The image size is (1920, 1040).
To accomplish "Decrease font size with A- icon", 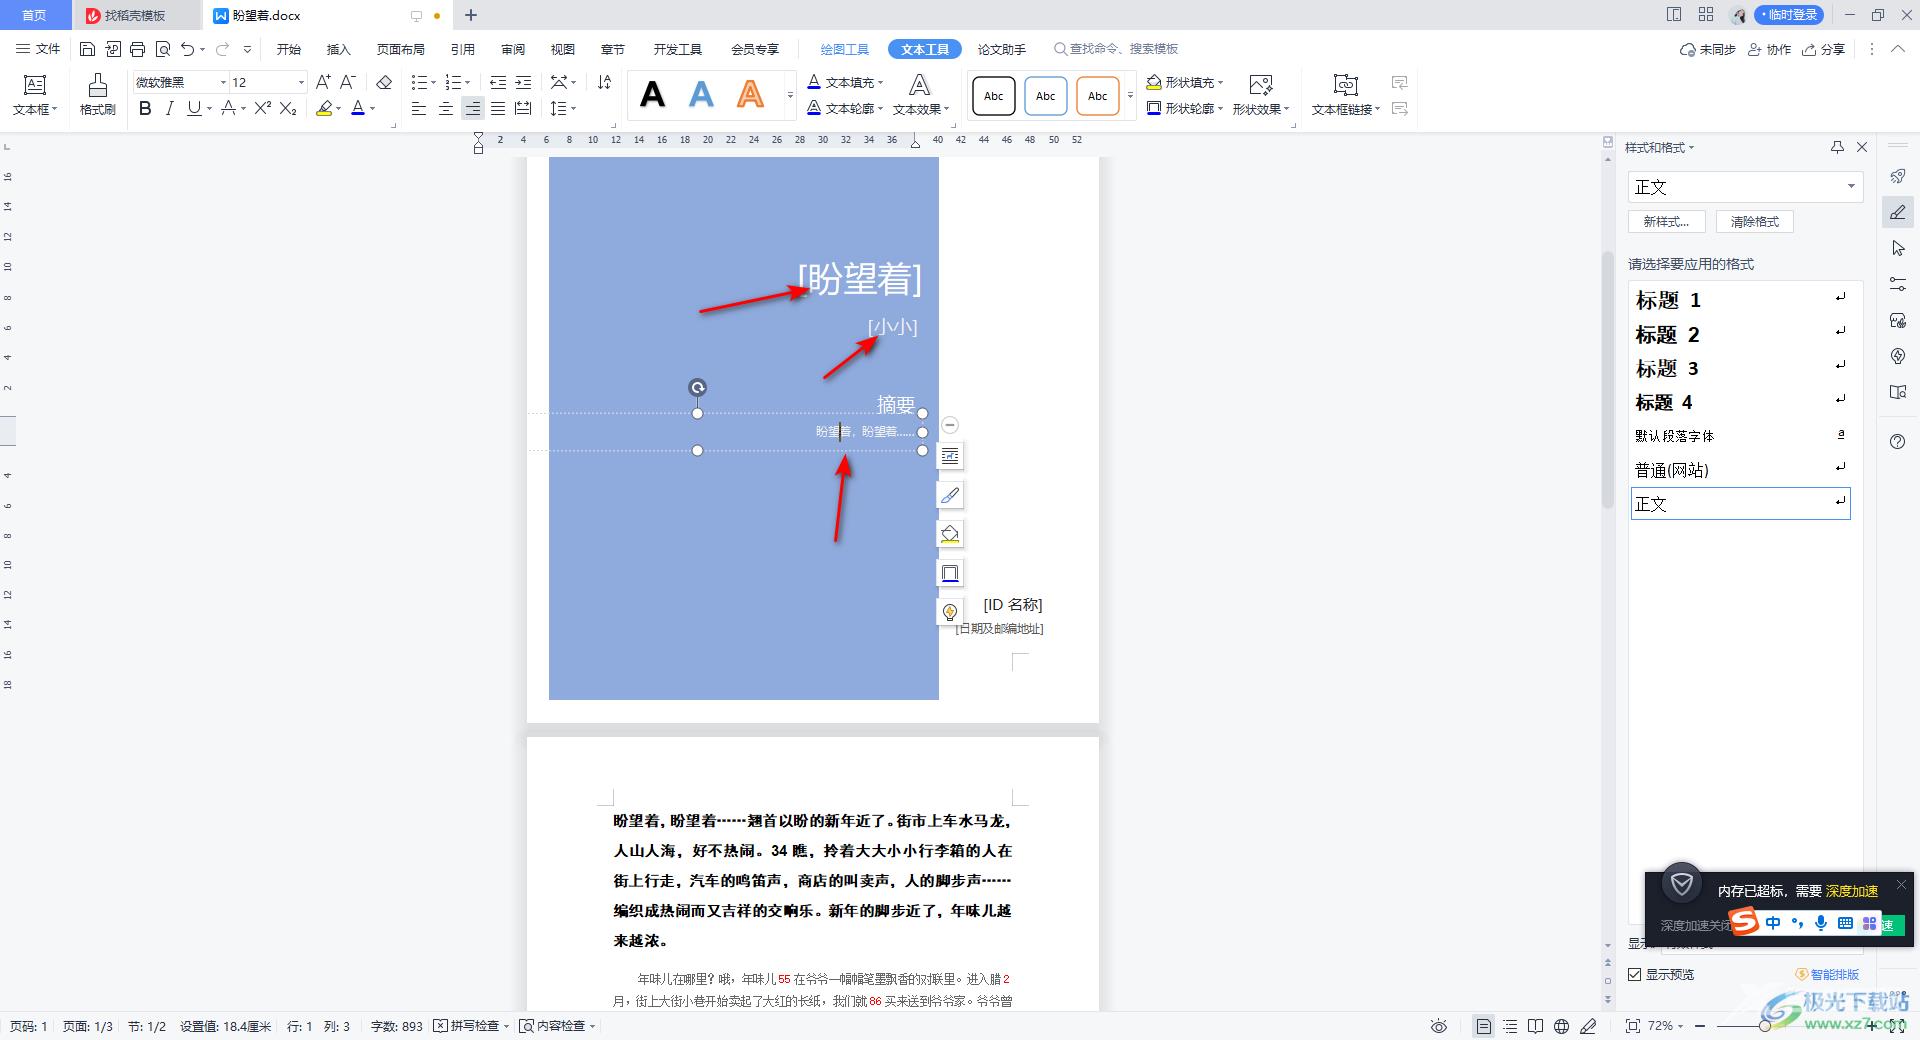I will (347, 82).
